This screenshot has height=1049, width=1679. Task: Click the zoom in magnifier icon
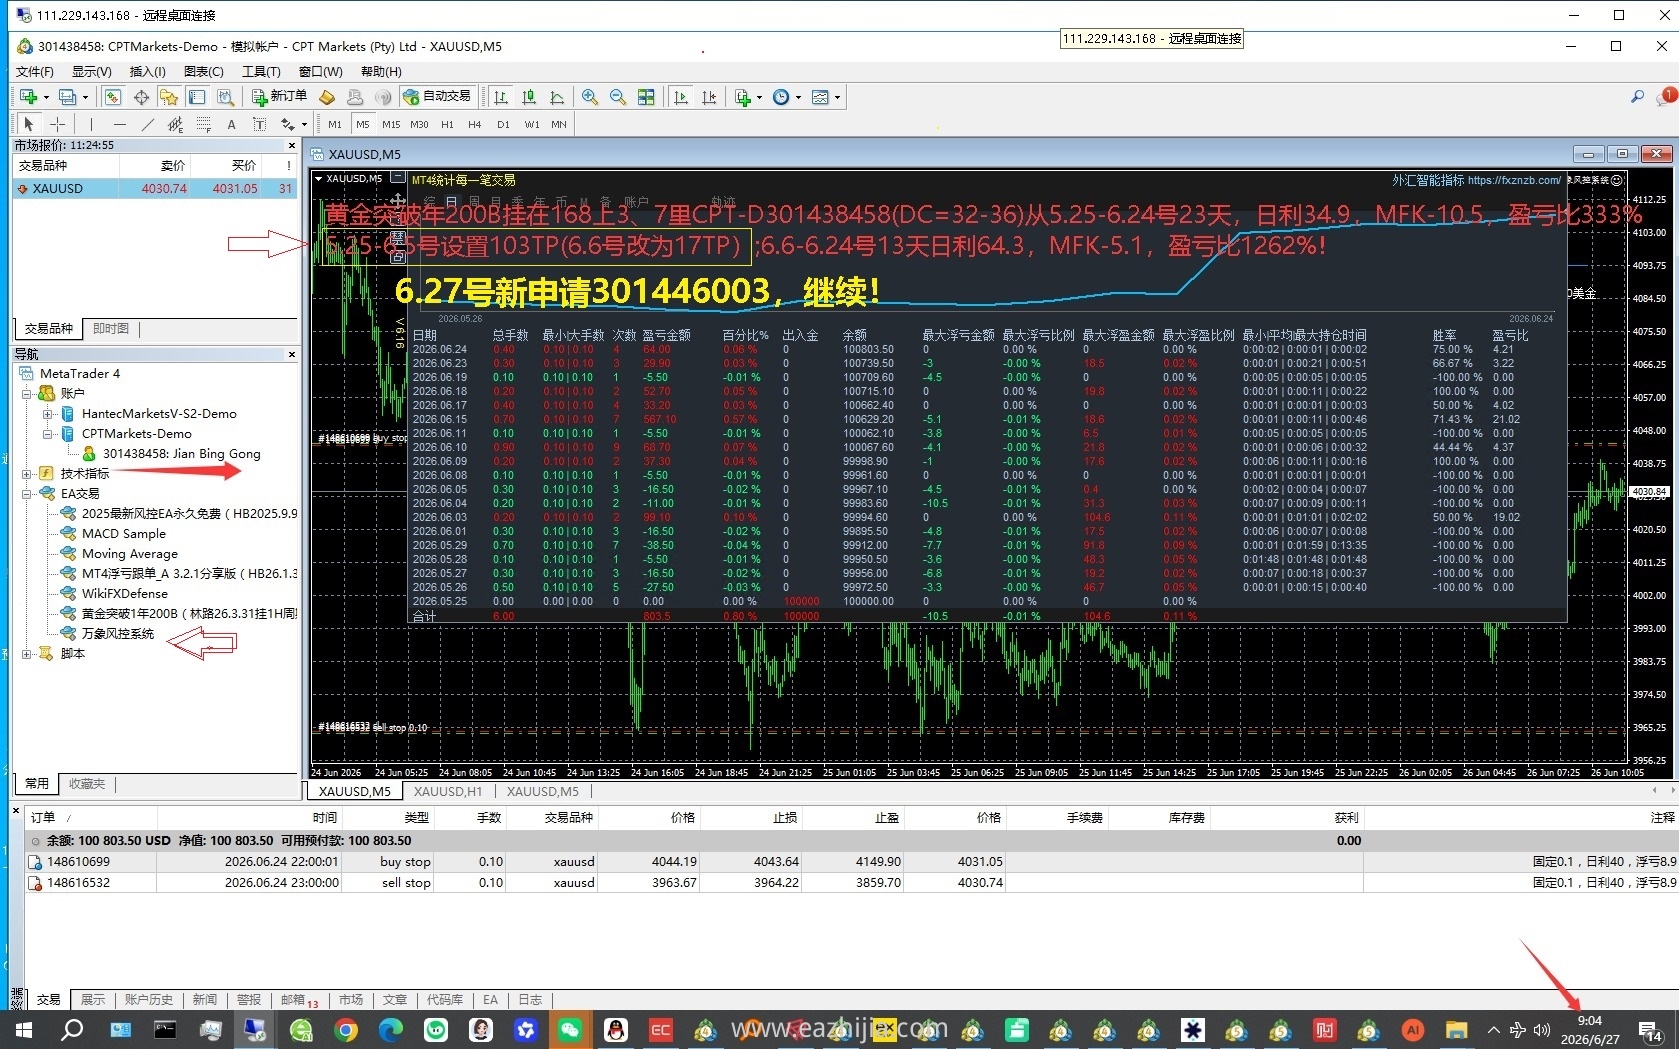[590, 97]
